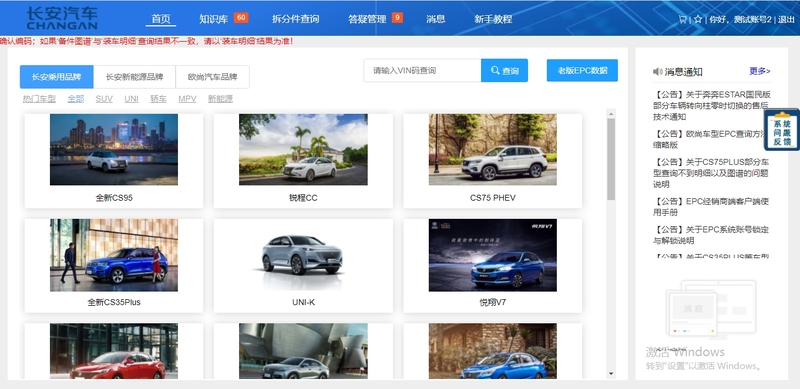Screen dimensions: 800x389
Task: Filter by 新能源 category
Action: [x=220, y=99]
